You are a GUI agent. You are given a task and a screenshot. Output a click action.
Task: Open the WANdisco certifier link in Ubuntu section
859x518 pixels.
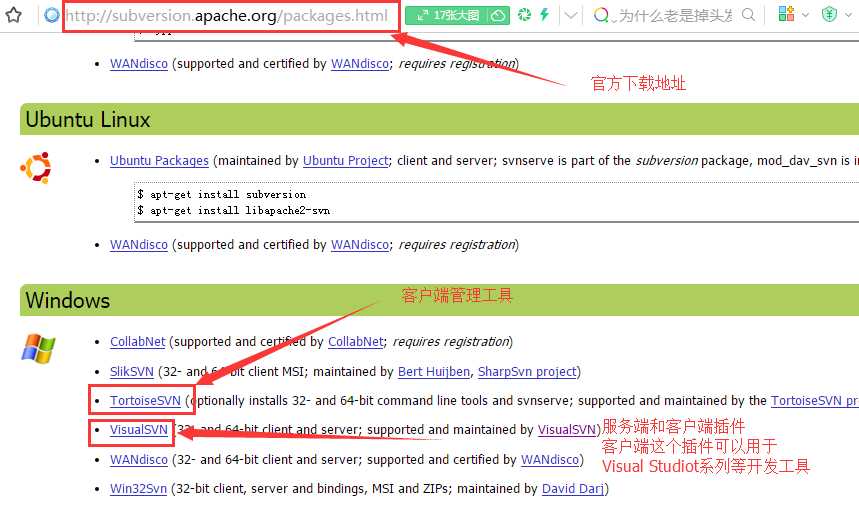coord(360,245)
